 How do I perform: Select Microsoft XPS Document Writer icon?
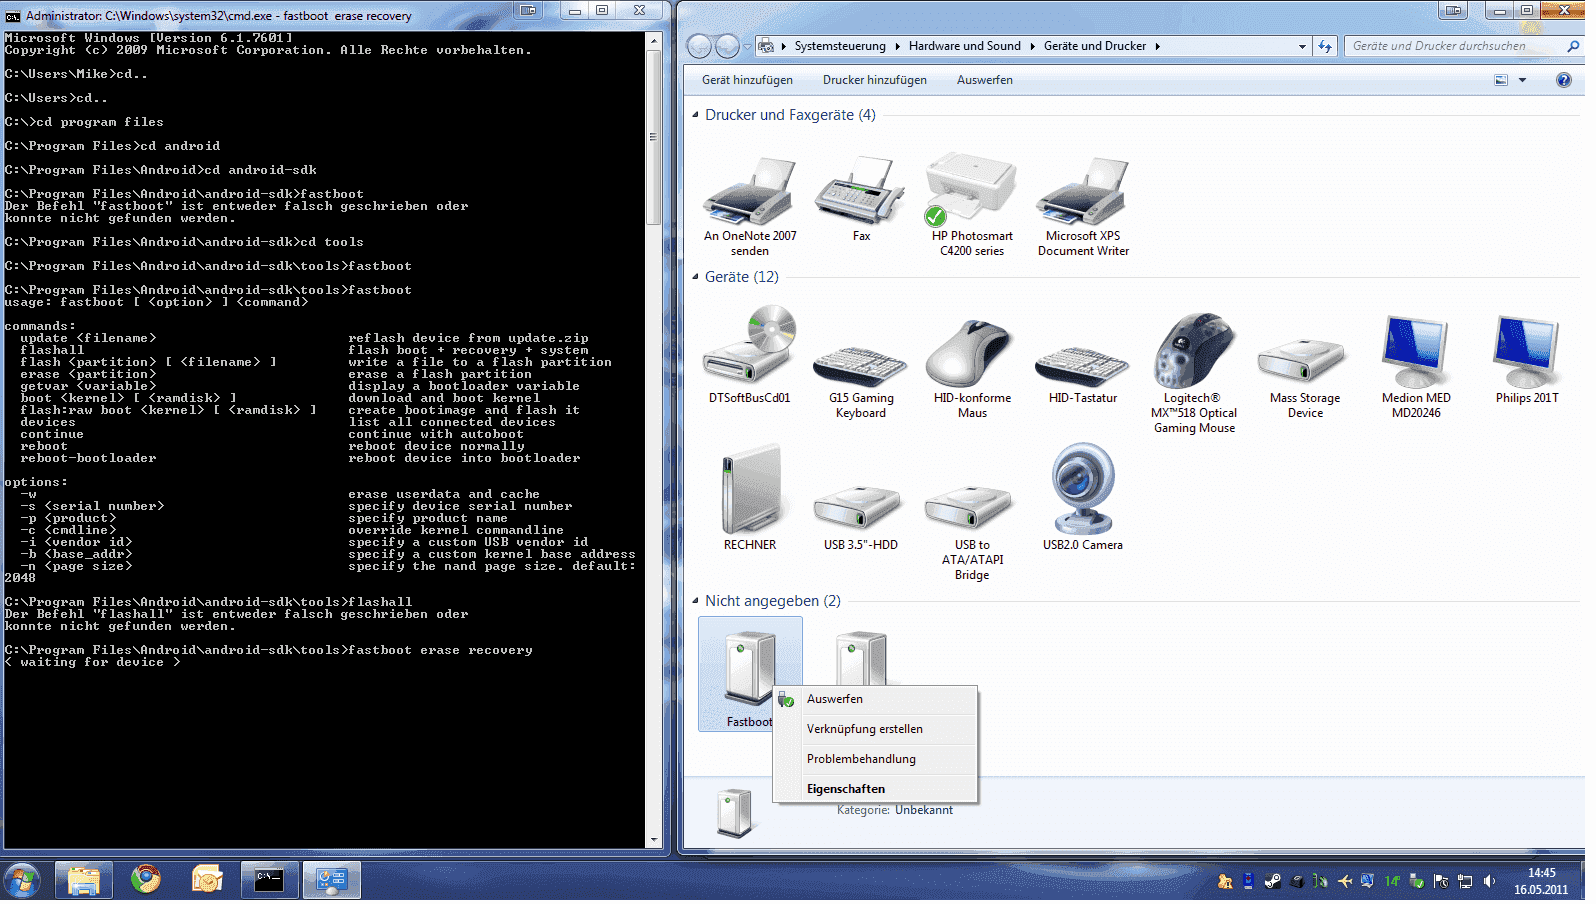click(1083, 205)
